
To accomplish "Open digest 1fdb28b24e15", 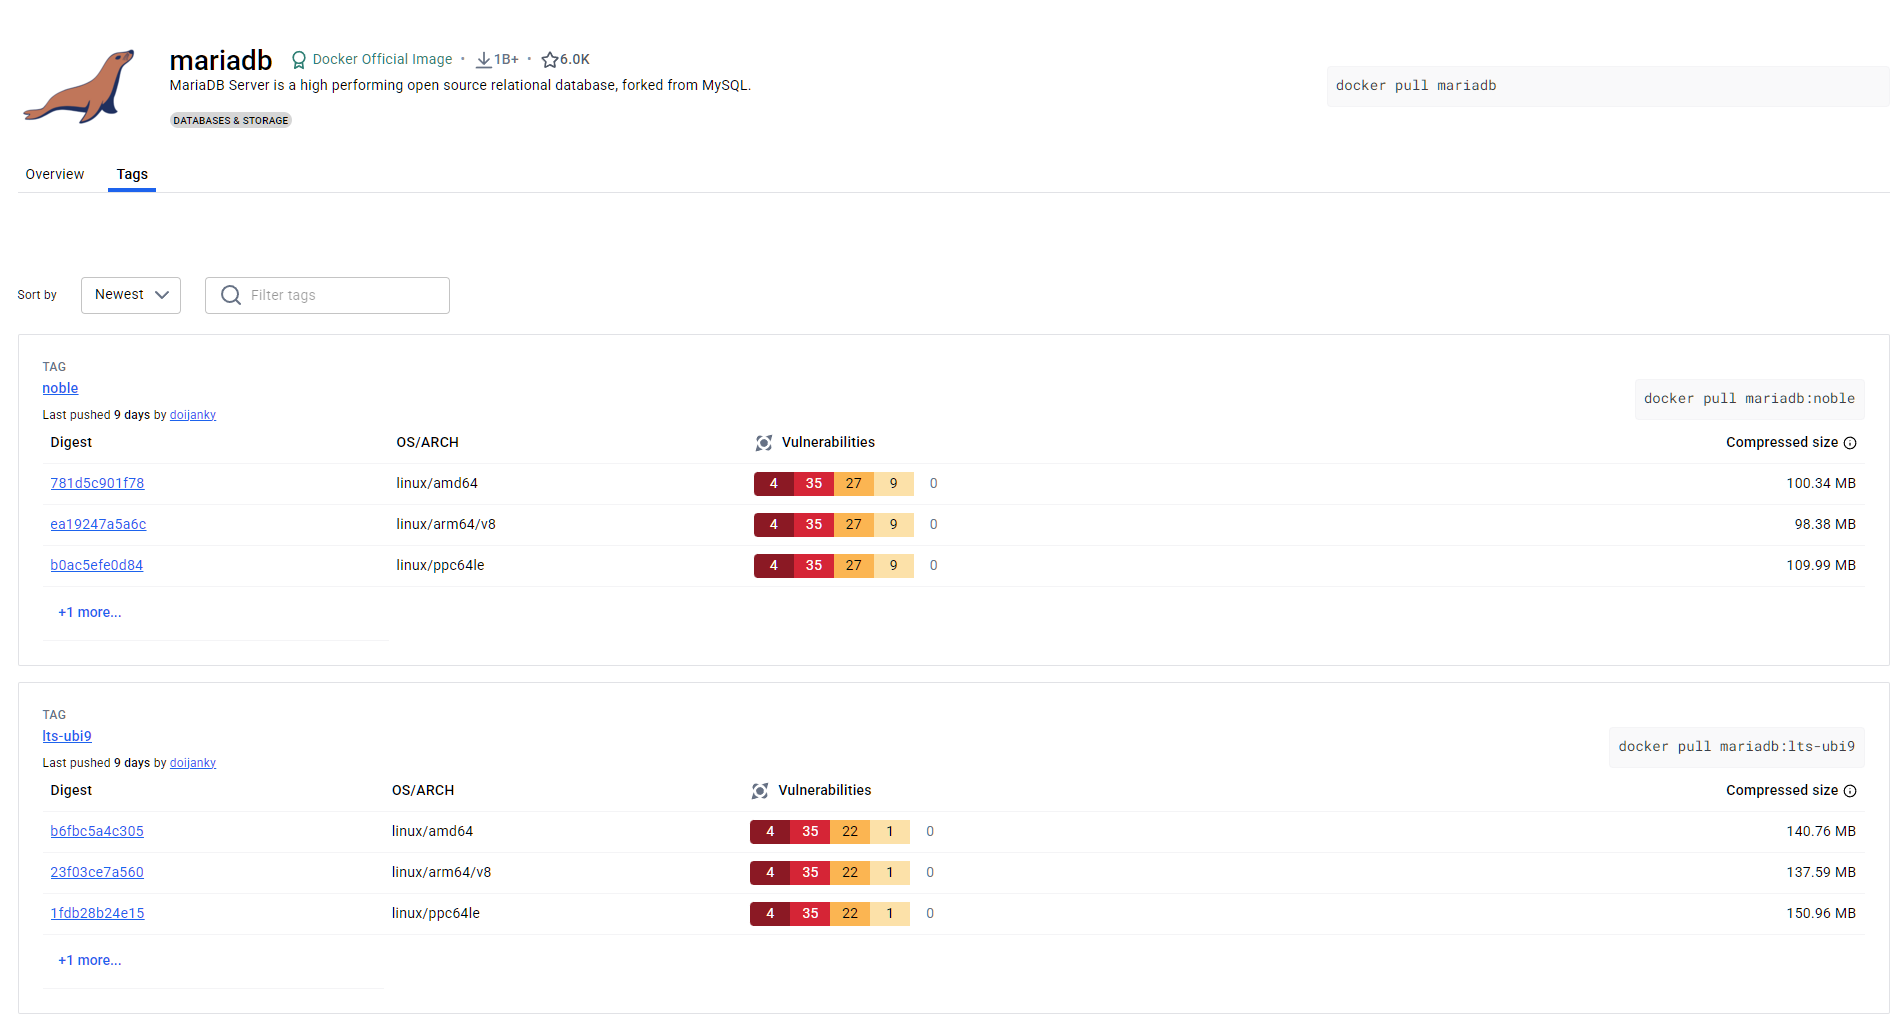I will [97, 913].
